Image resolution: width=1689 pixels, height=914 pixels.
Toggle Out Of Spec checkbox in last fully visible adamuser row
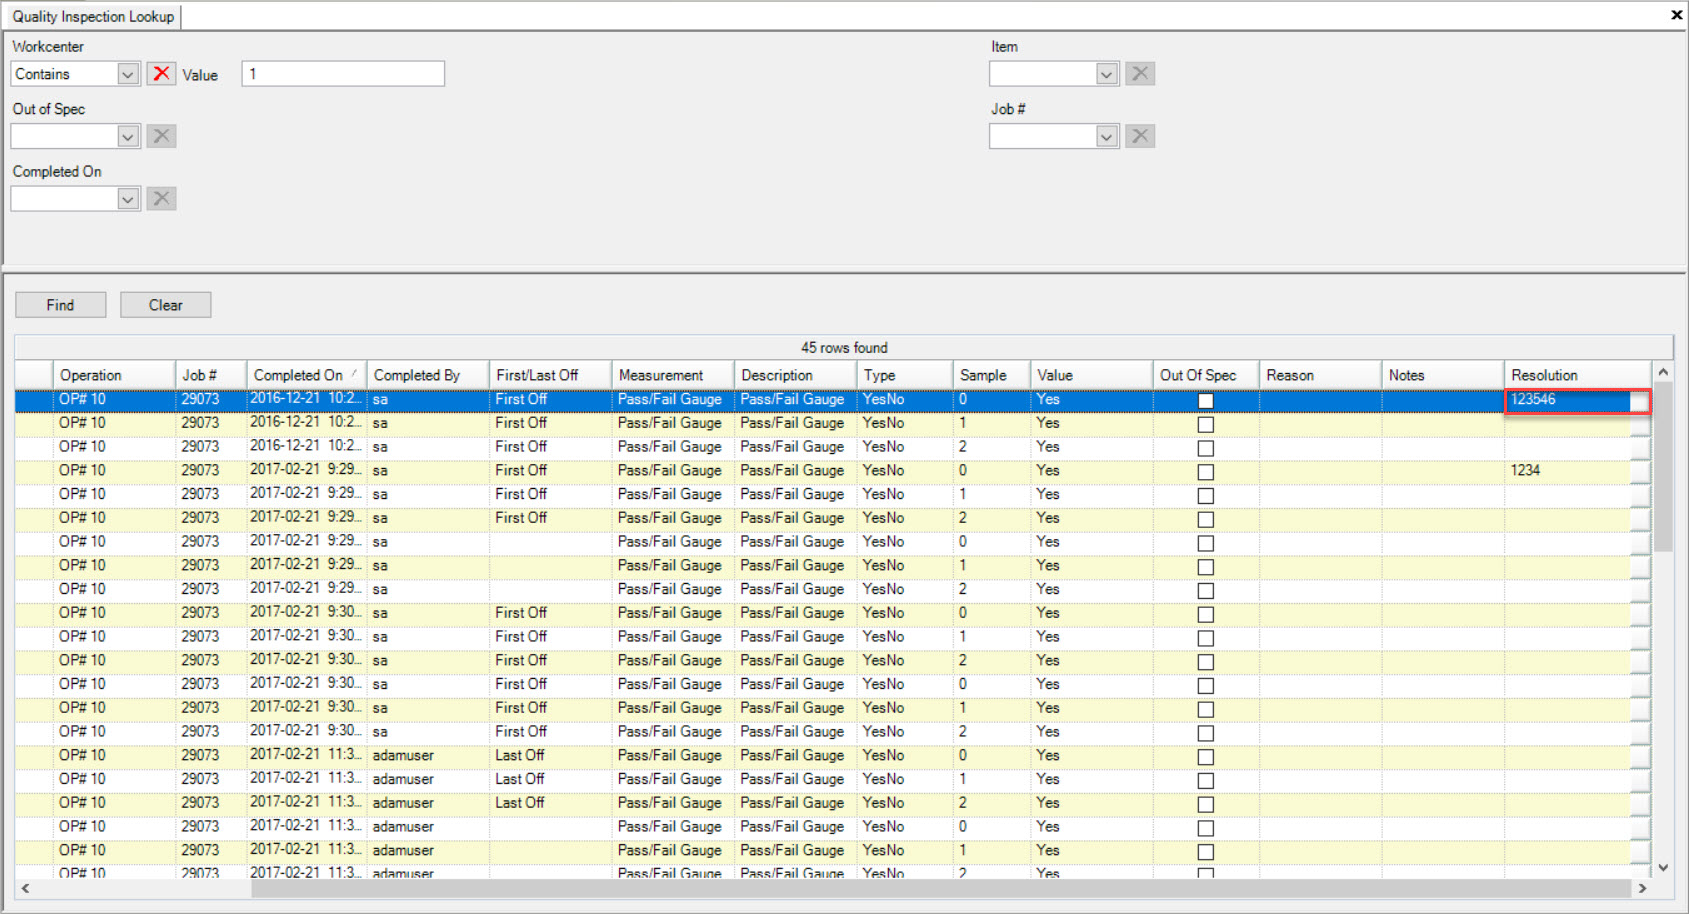pos(1206,852)
